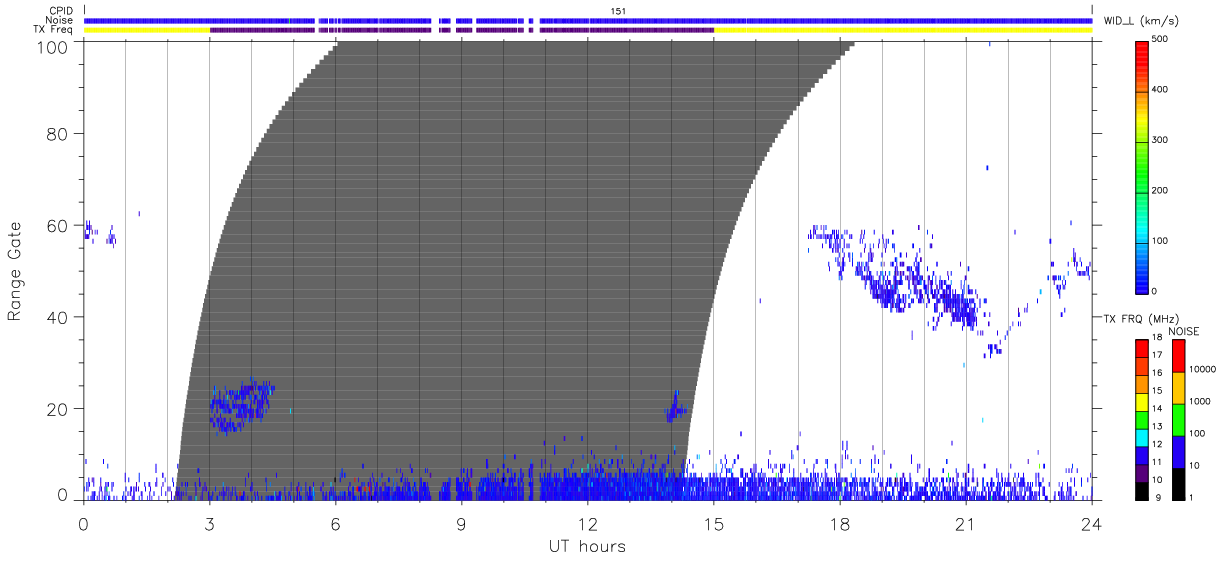The height and width of the screenshot is (567, 1228).
Task: Click the 'UT hours' x-axis title
Action: (x=587, y=547)
